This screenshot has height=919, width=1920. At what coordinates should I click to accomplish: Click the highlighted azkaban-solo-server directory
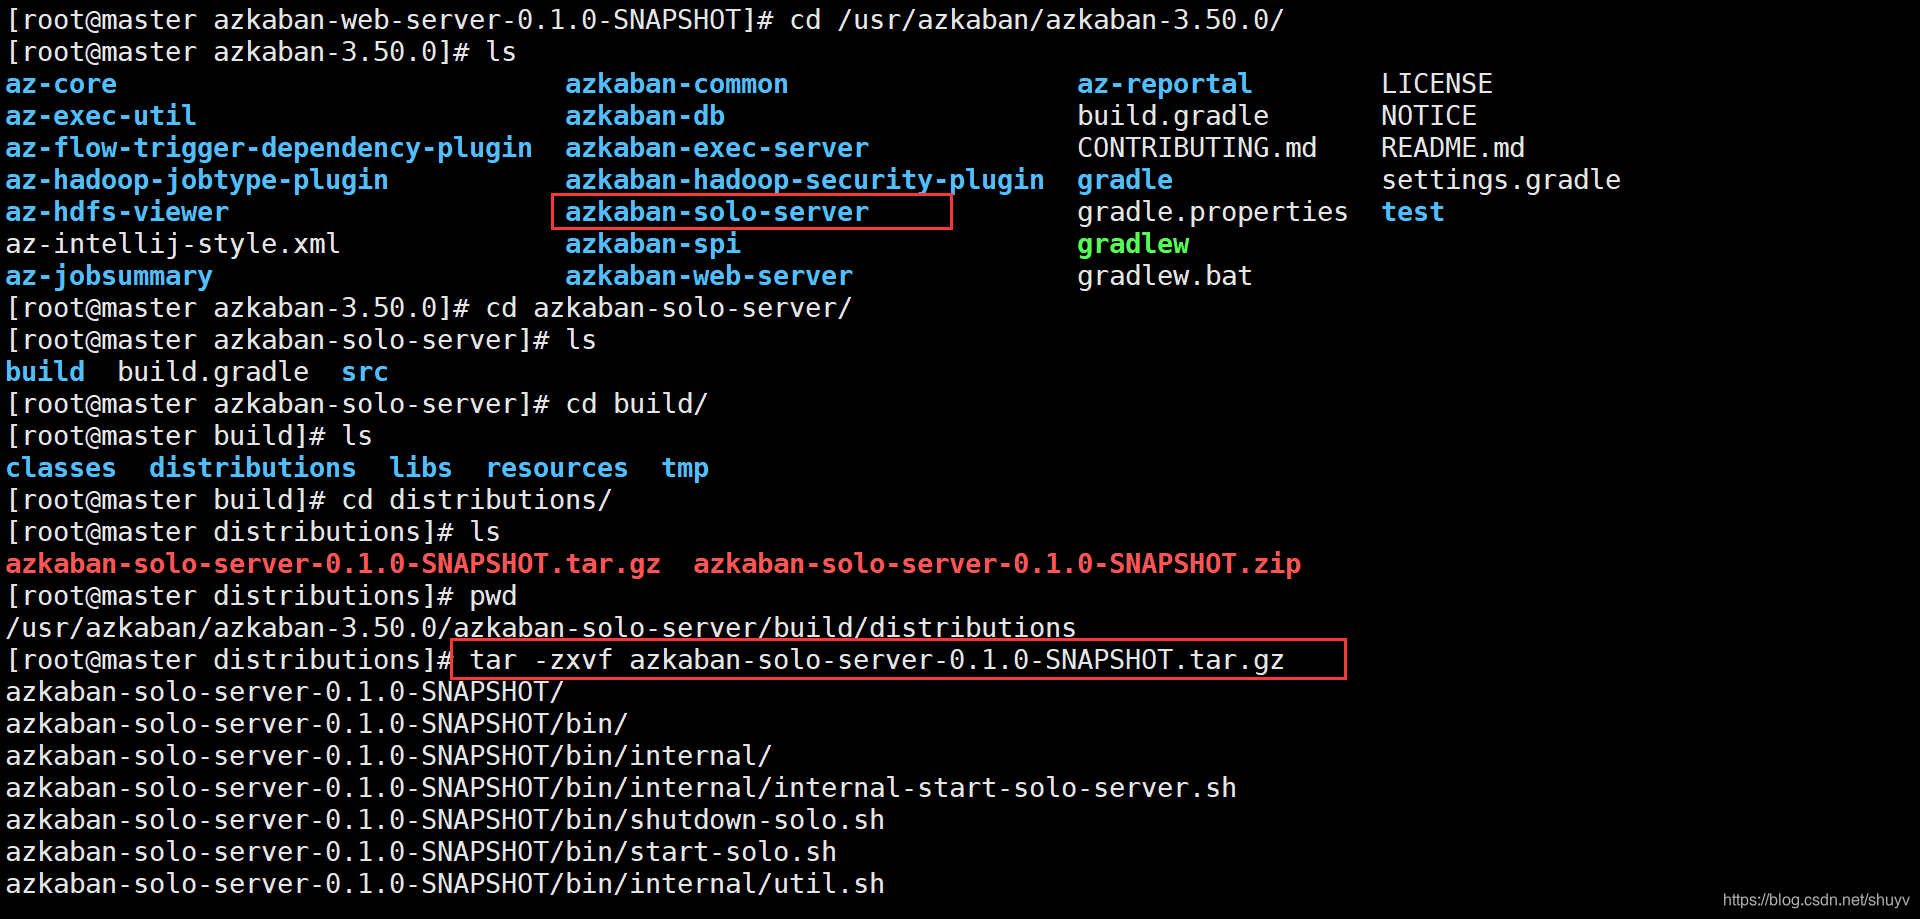717,212
